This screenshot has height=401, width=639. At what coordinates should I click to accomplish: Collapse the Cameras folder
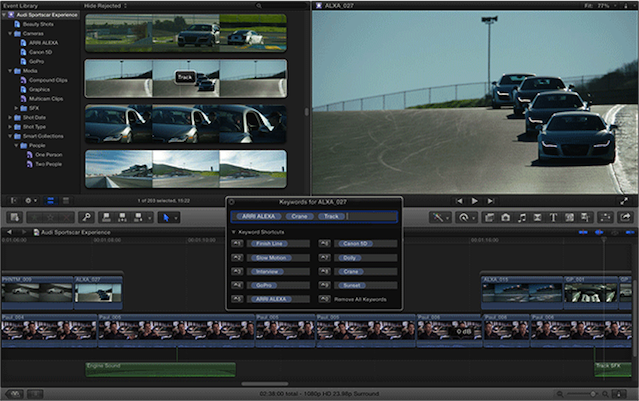point(10,33)
